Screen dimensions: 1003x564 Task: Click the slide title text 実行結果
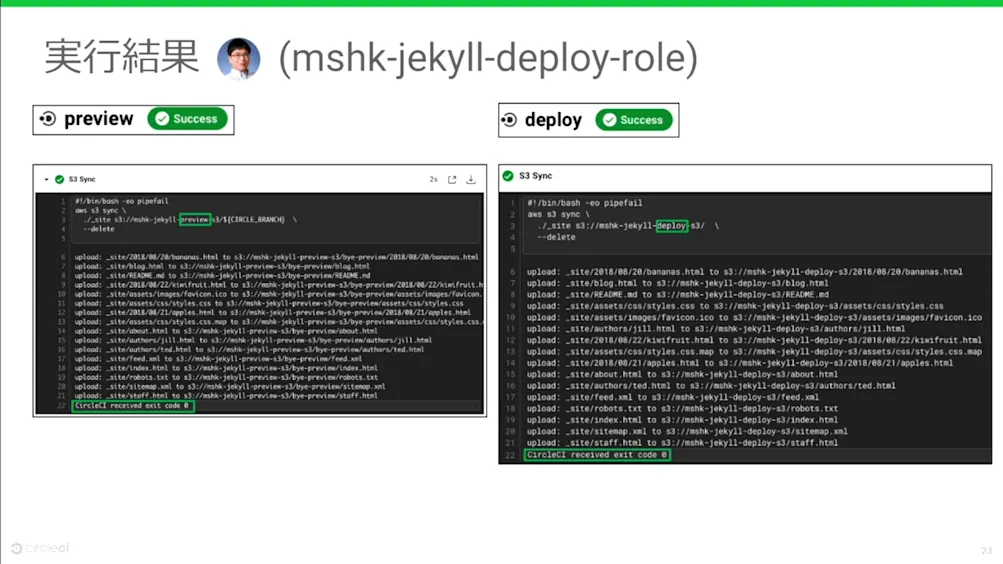tap(122, 57)
